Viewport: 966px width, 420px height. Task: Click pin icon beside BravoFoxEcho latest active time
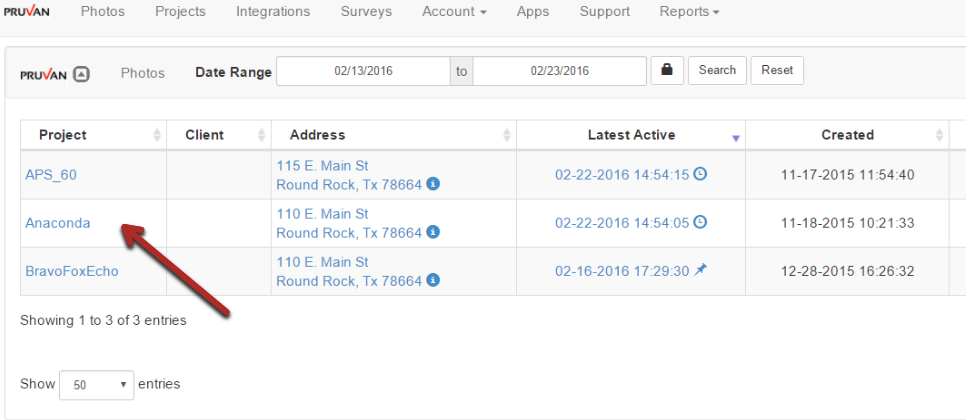pos(700,270)
